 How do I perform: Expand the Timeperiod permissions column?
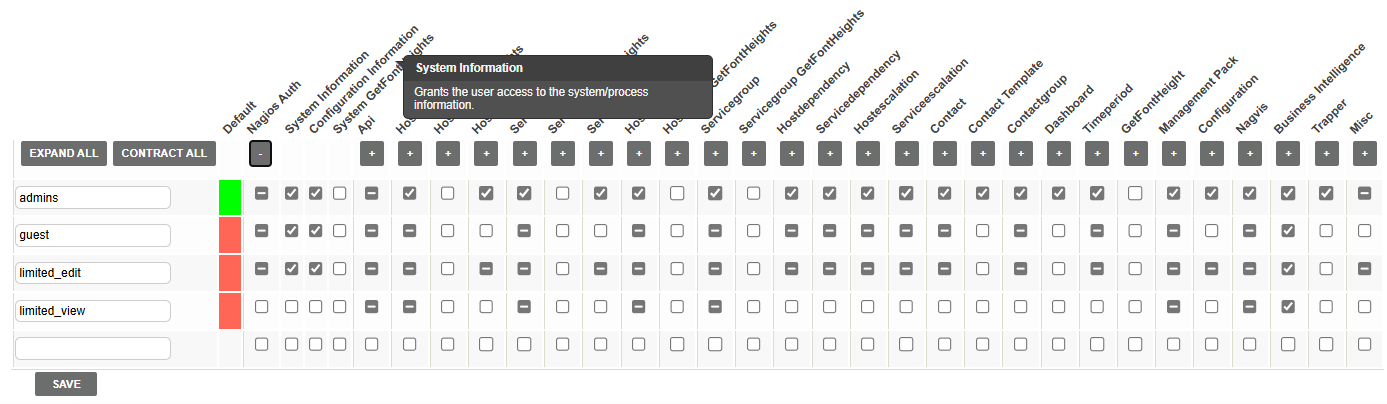pos(1097,154)
